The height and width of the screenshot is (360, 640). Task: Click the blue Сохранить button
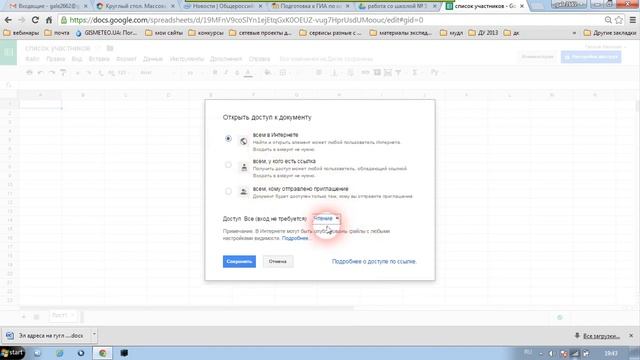(x=239, y=261)
